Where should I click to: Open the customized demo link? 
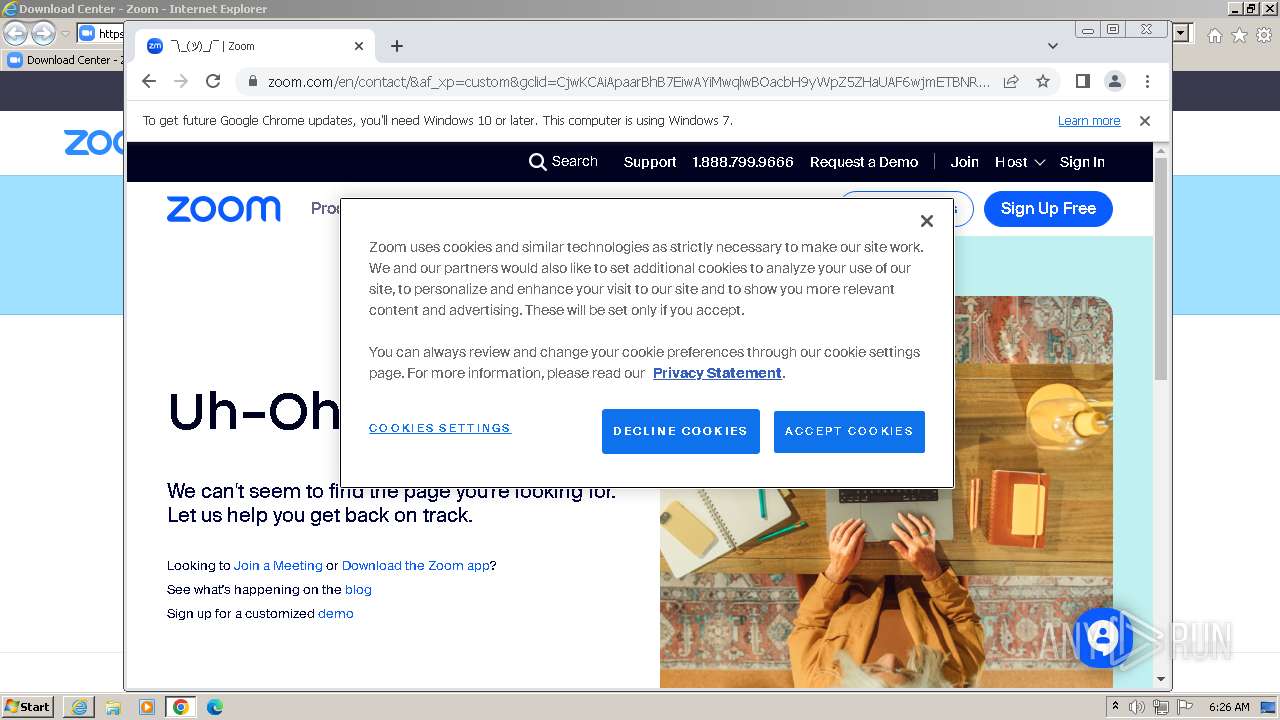point(336,614)
